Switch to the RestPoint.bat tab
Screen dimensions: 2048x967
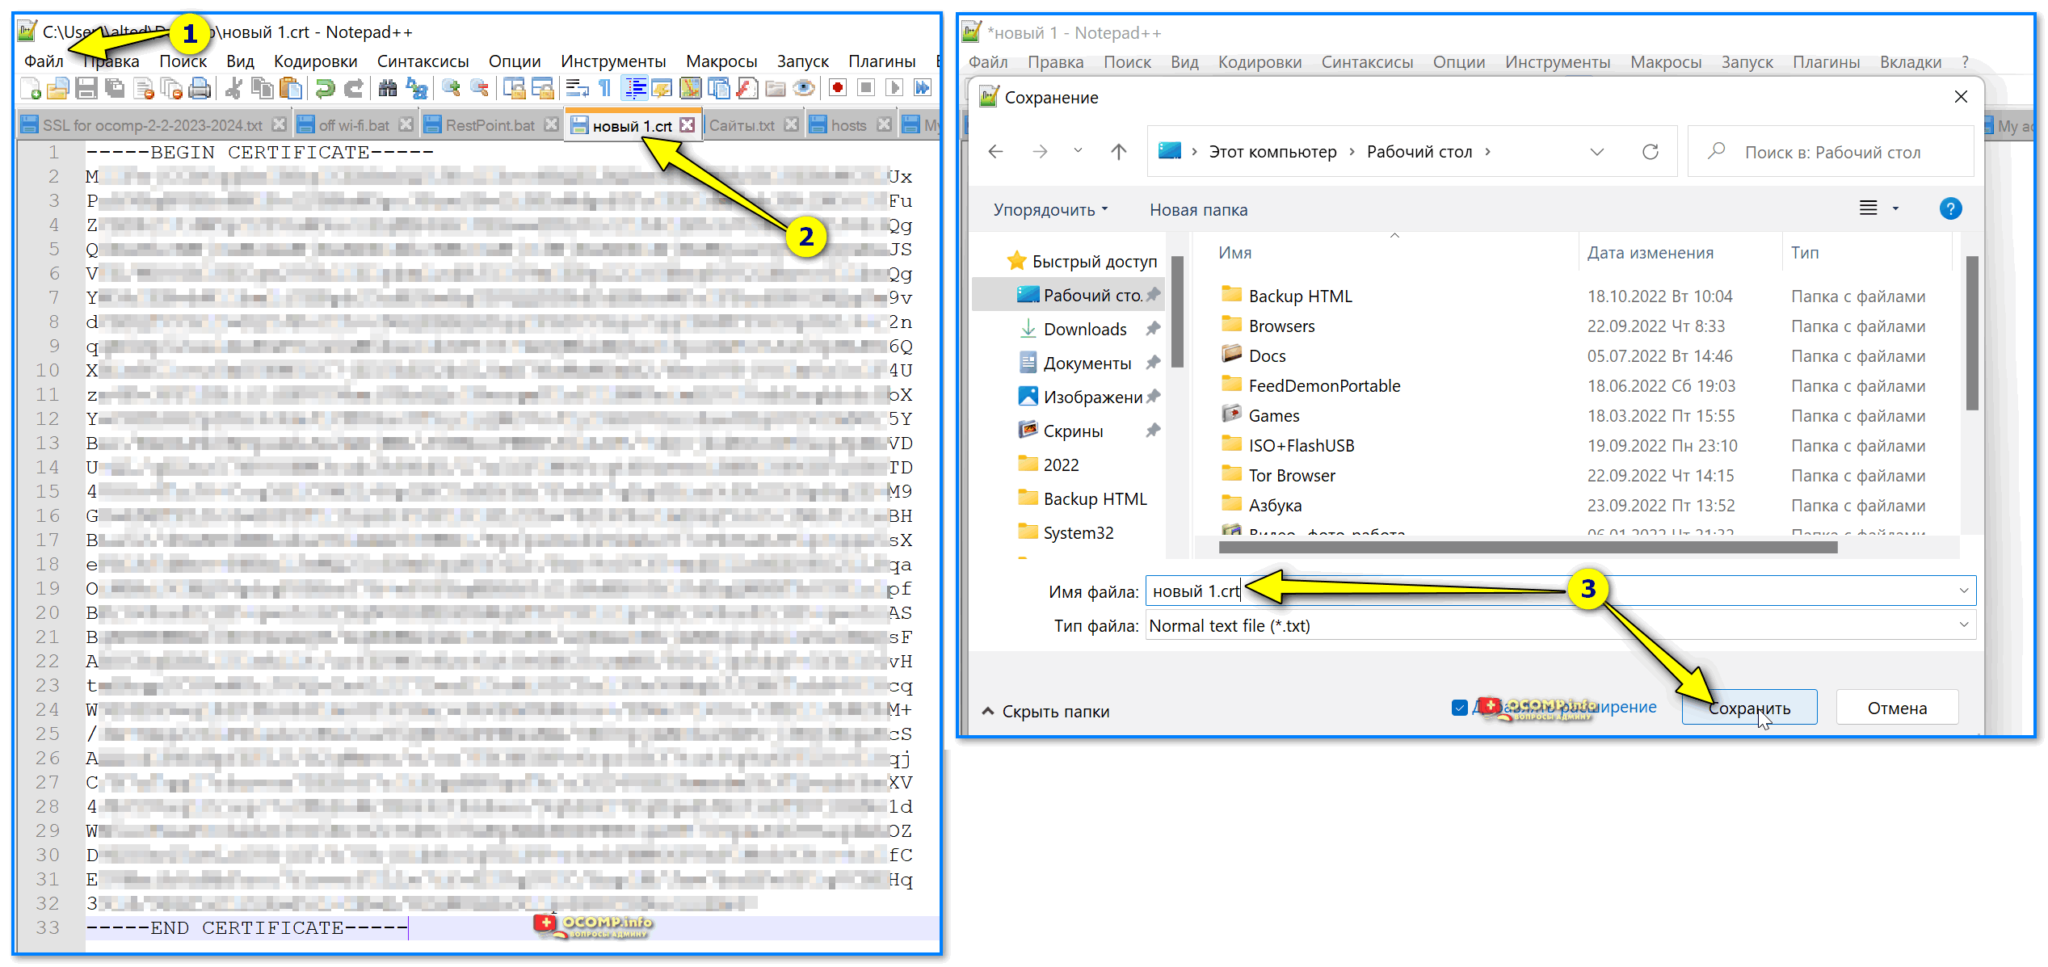pyautogui.click(x=490, y=125)
